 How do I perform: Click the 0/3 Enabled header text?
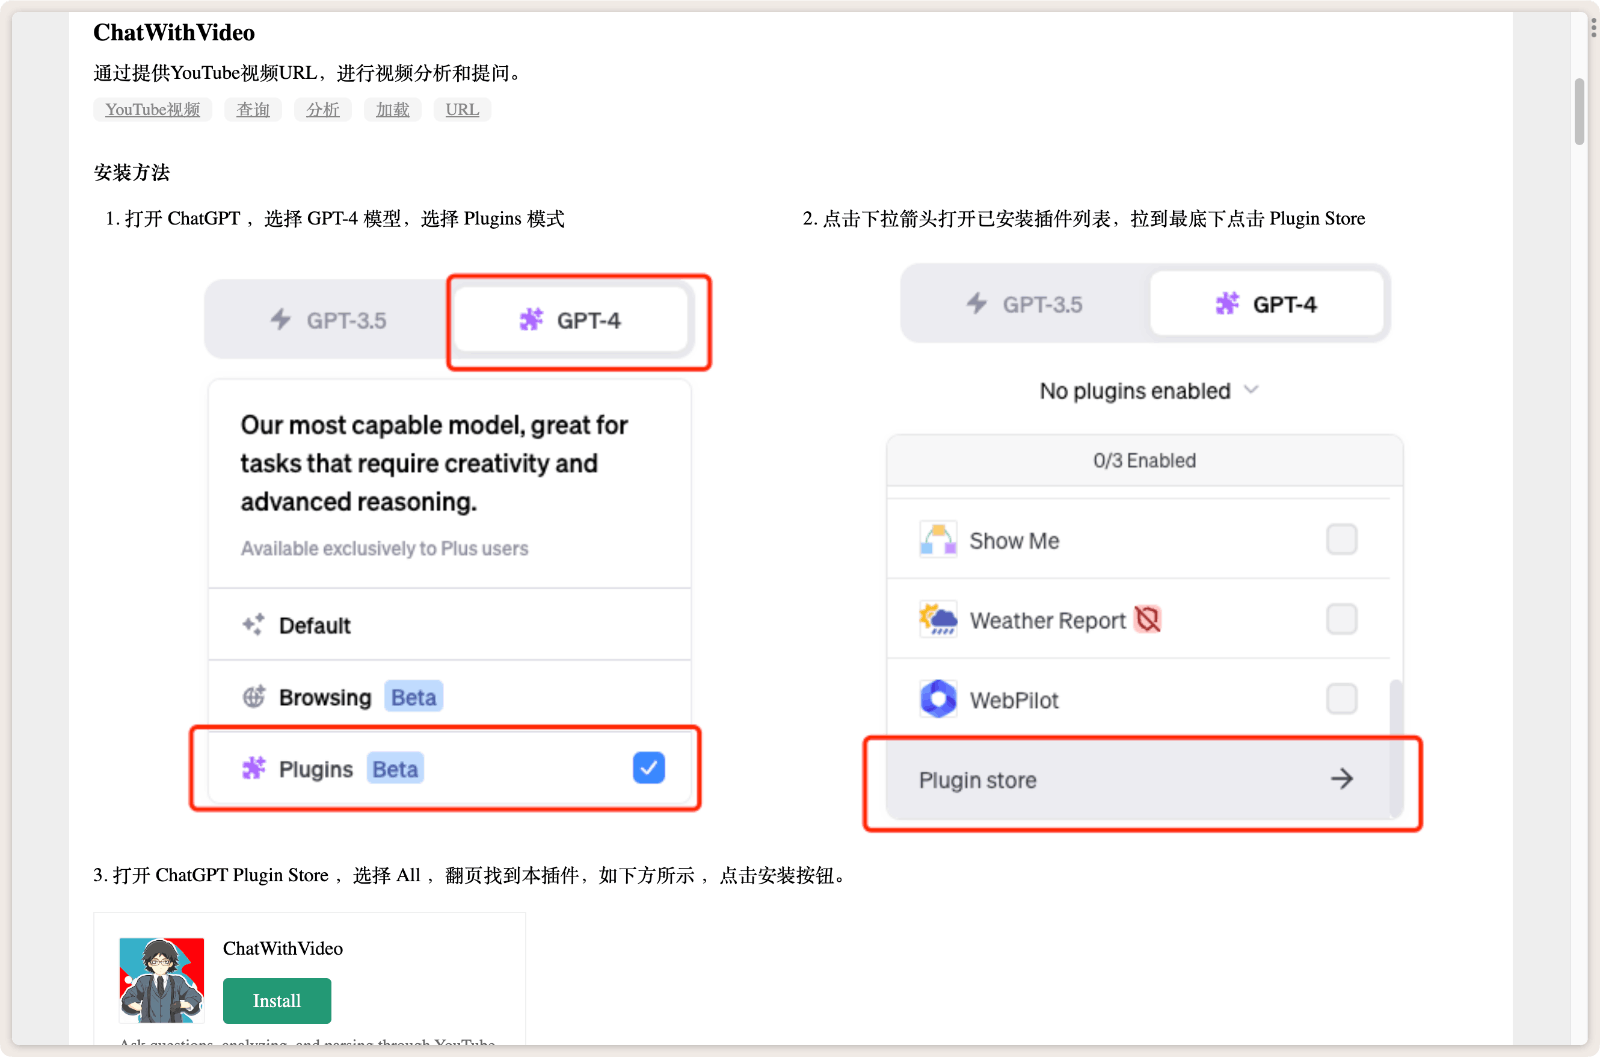(x=1144, y=461)
